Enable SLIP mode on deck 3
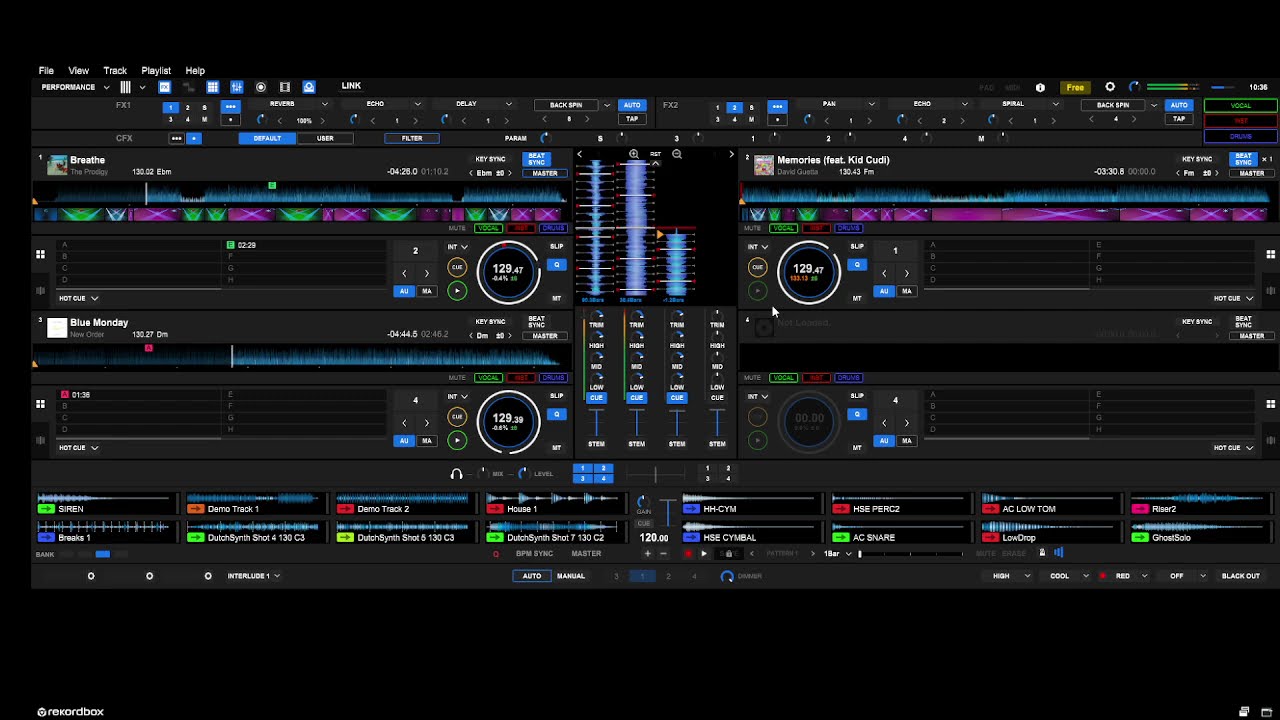This screenshot has height=720, width=1280. [557, 396]
